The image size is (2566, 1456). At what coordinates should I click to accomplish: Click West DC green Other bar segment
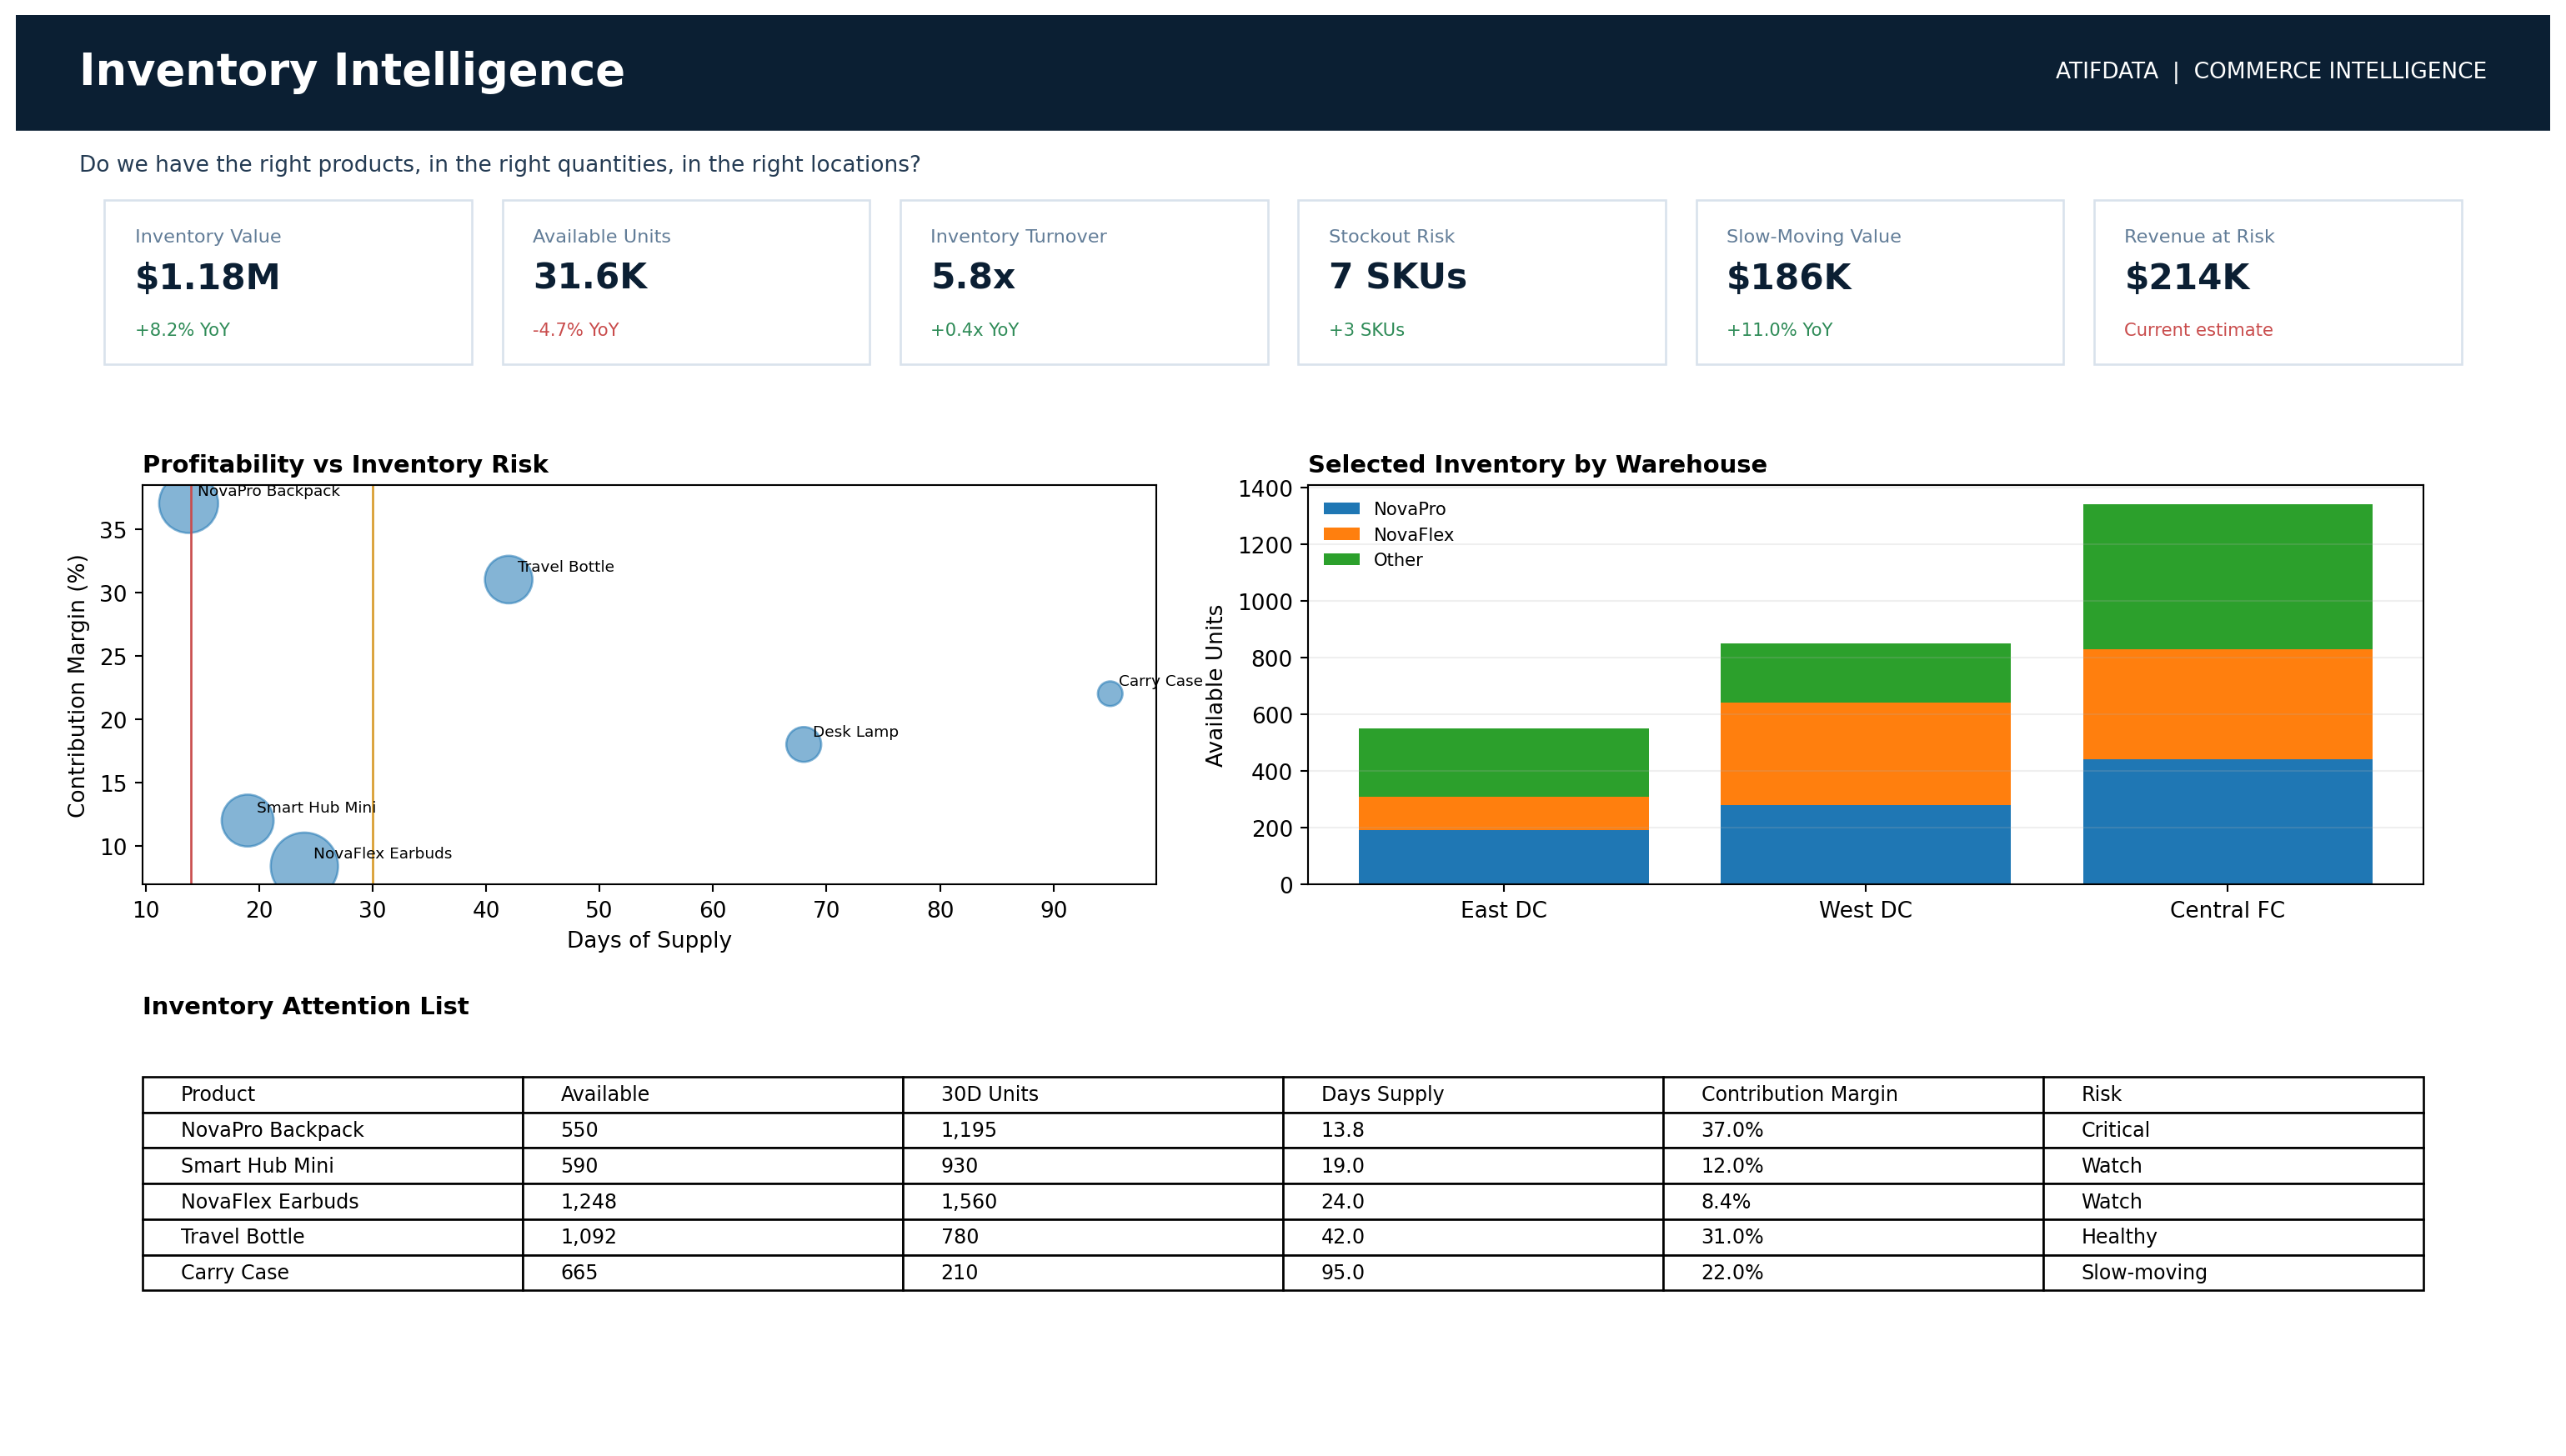[x=1865, y=673]
